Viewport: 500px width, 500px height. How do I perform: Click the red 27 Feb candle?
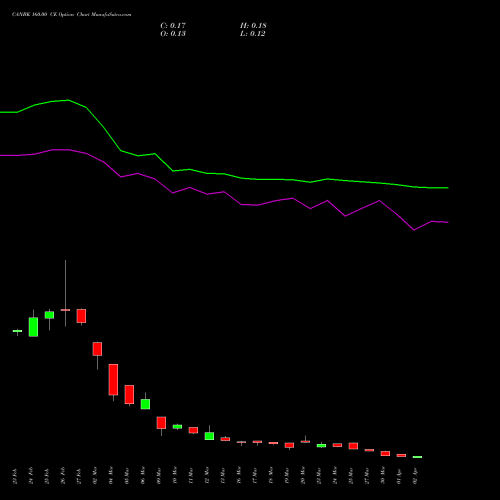tap(81, 316)
